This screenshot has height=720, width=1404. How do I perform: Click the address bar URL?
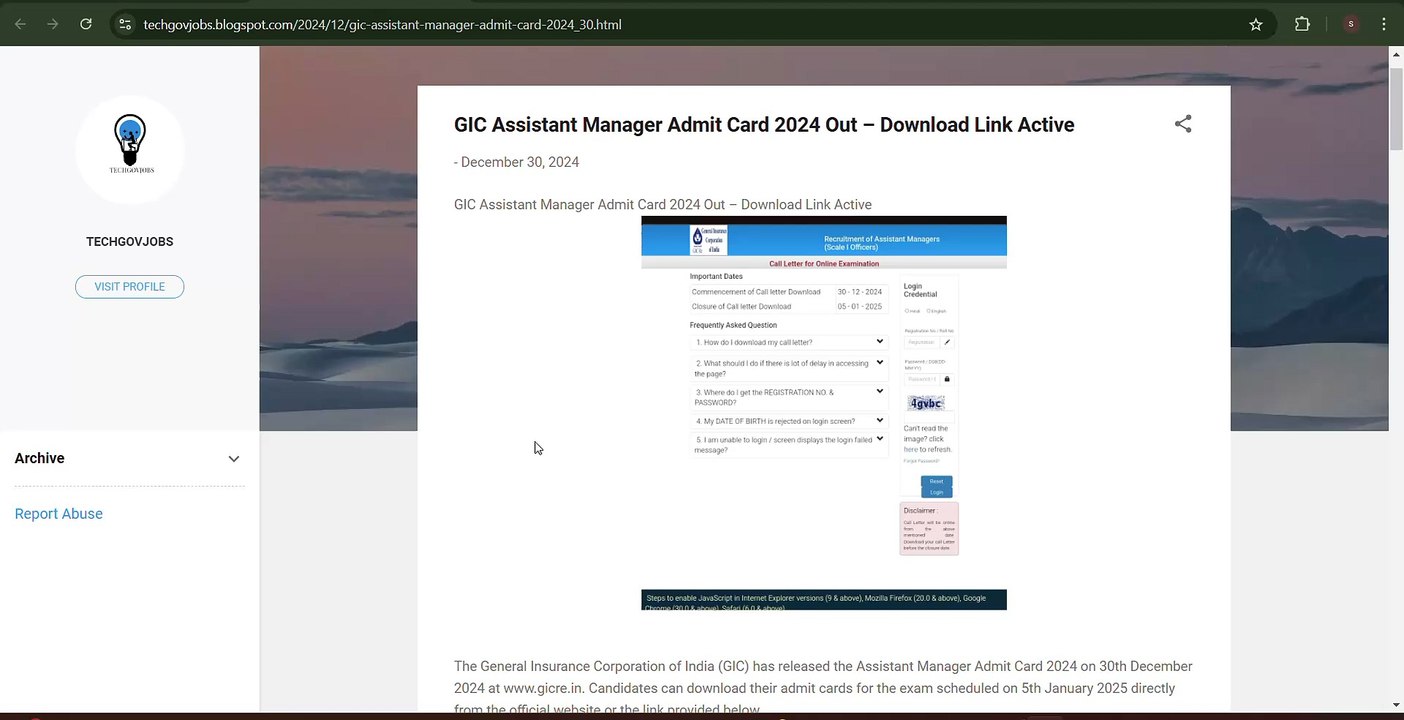[x=382, y=24]
